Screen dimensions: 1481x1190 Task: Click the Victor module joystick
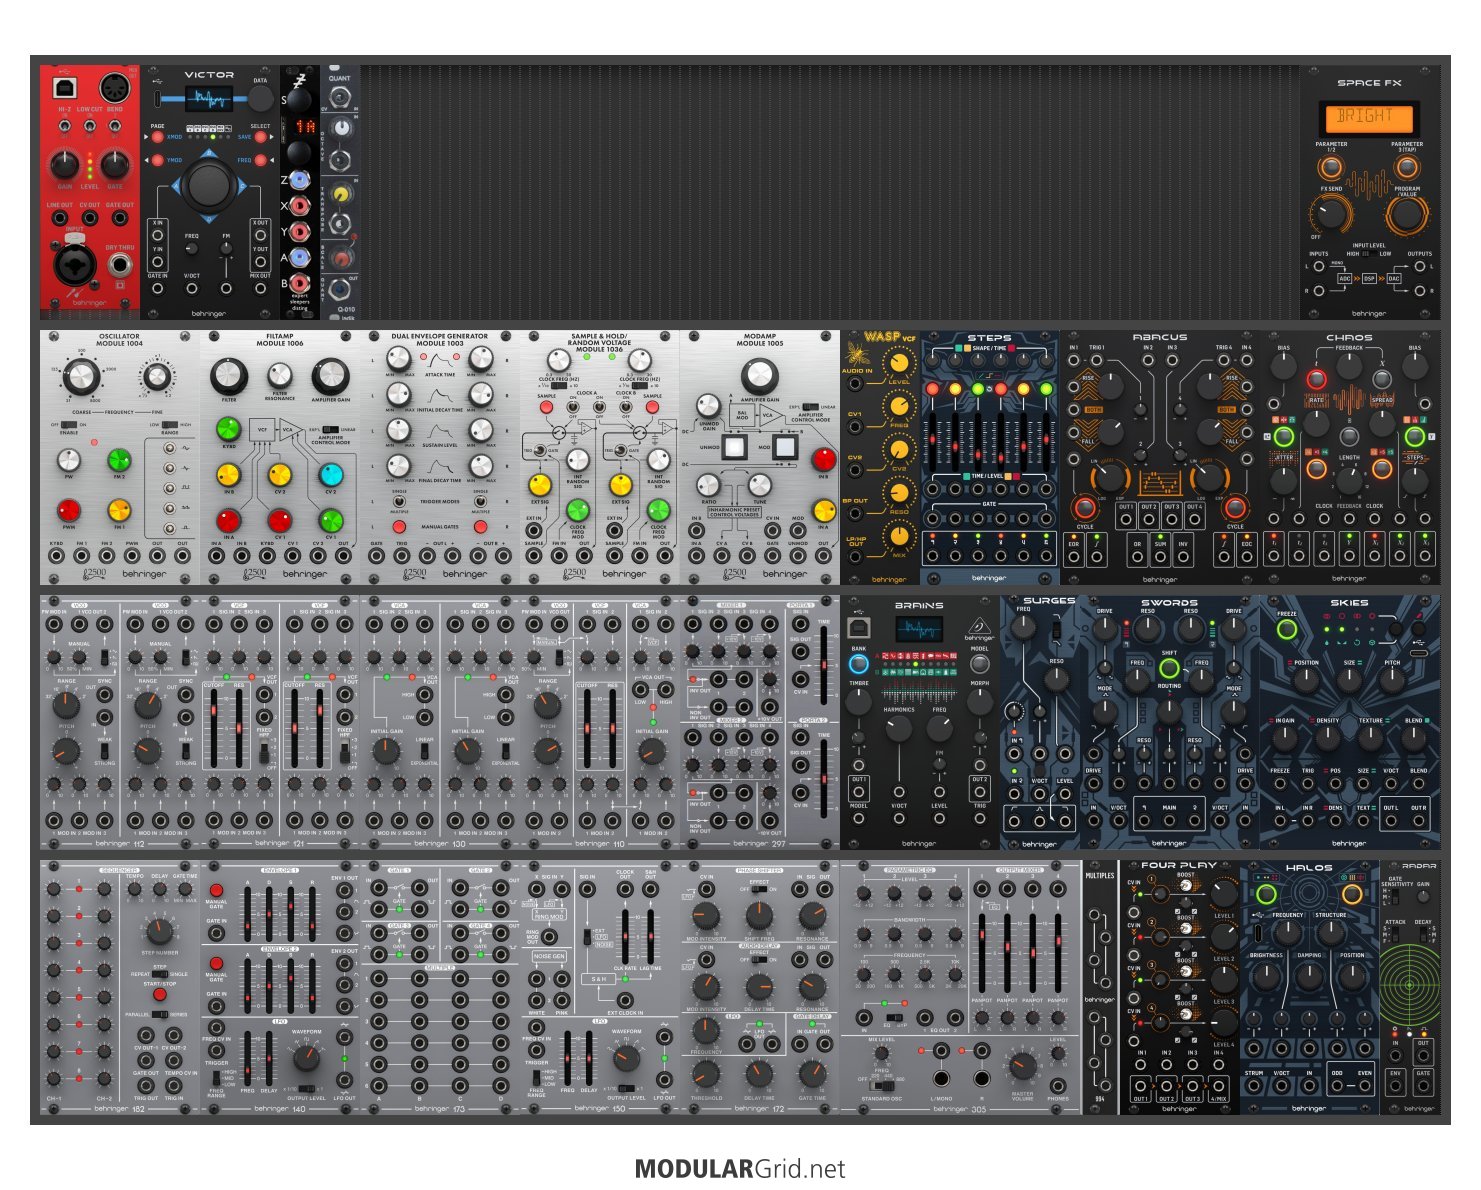pos(208,185)
